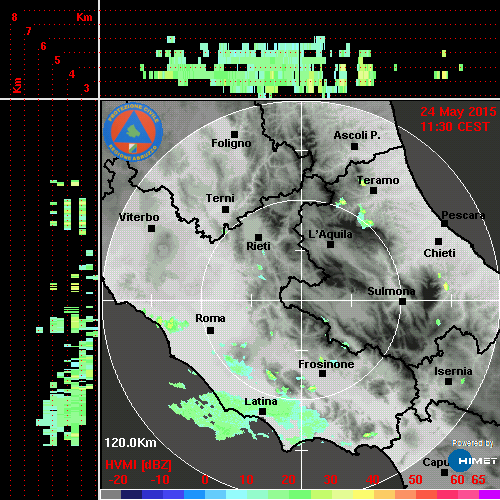This screenshot has height=500, width=500.
Task: Click the '11:30 CEST' time text
Action: point(455,127)
